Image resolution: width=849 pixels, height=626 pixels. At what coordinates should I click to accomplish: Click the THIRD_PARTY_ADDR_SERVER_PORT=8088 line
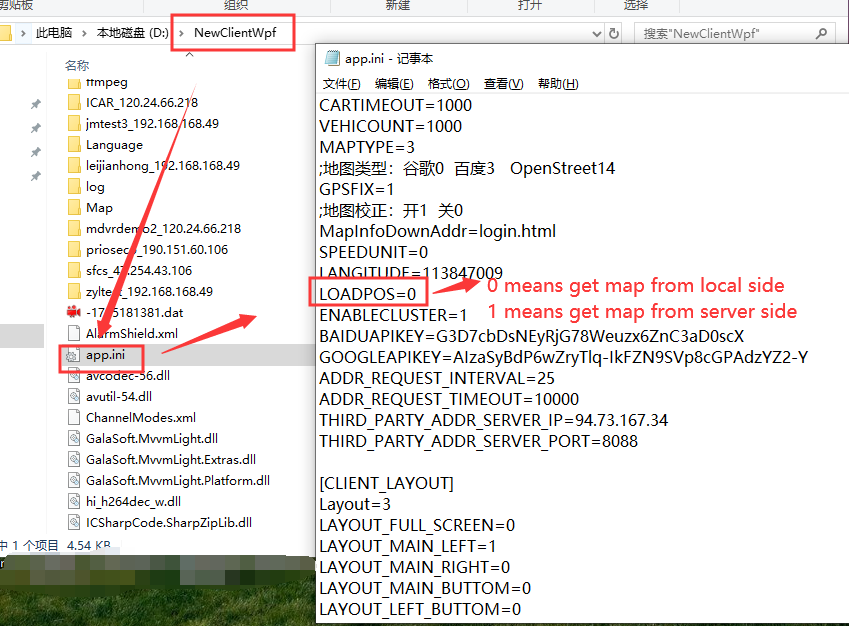[x=479, y=441]
